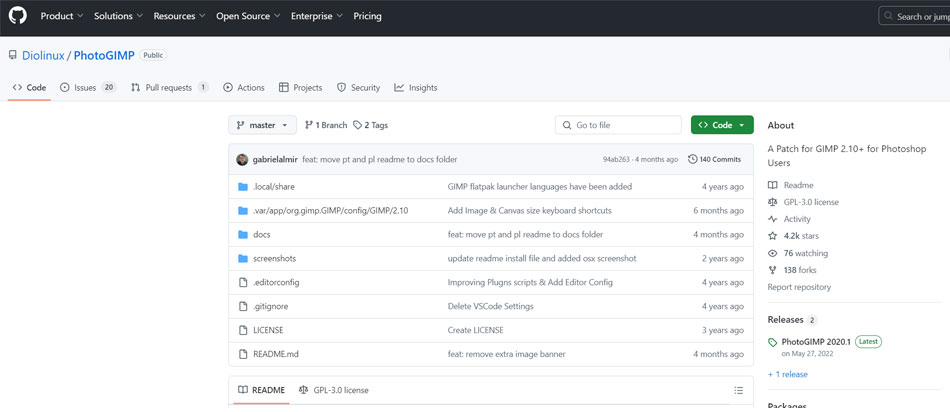Click the Report repository link
Screen dimensions: 950x412
[799, 287]
